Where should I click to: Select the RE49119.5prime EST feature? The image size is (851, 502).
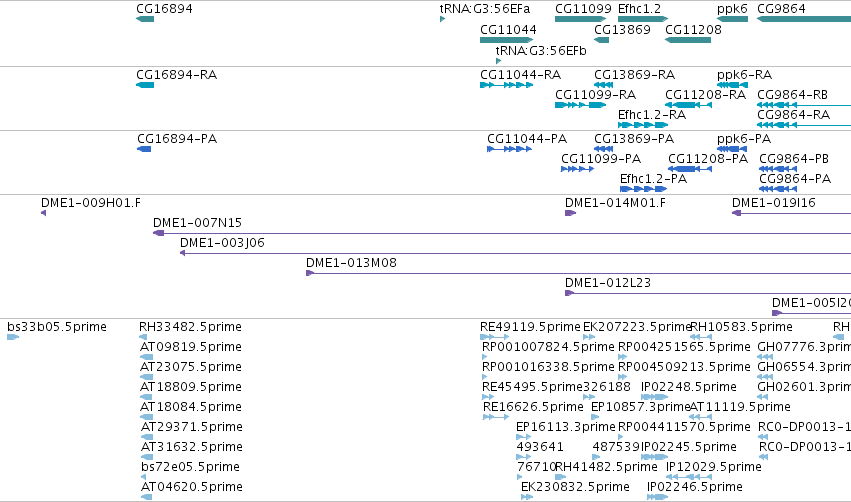click(494, 338)
